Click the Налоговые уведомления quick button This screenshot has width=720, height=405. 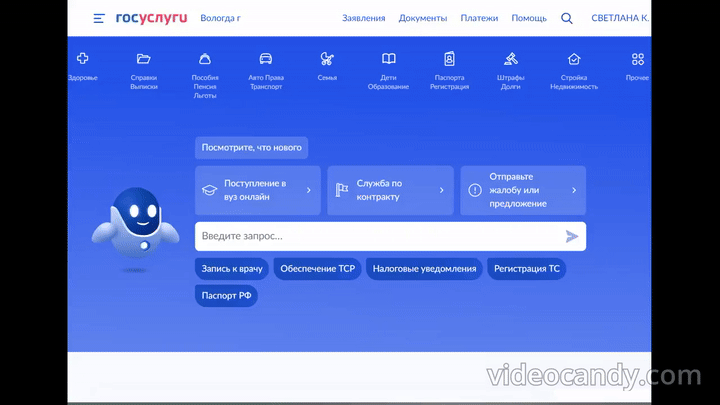coord(425,269)
